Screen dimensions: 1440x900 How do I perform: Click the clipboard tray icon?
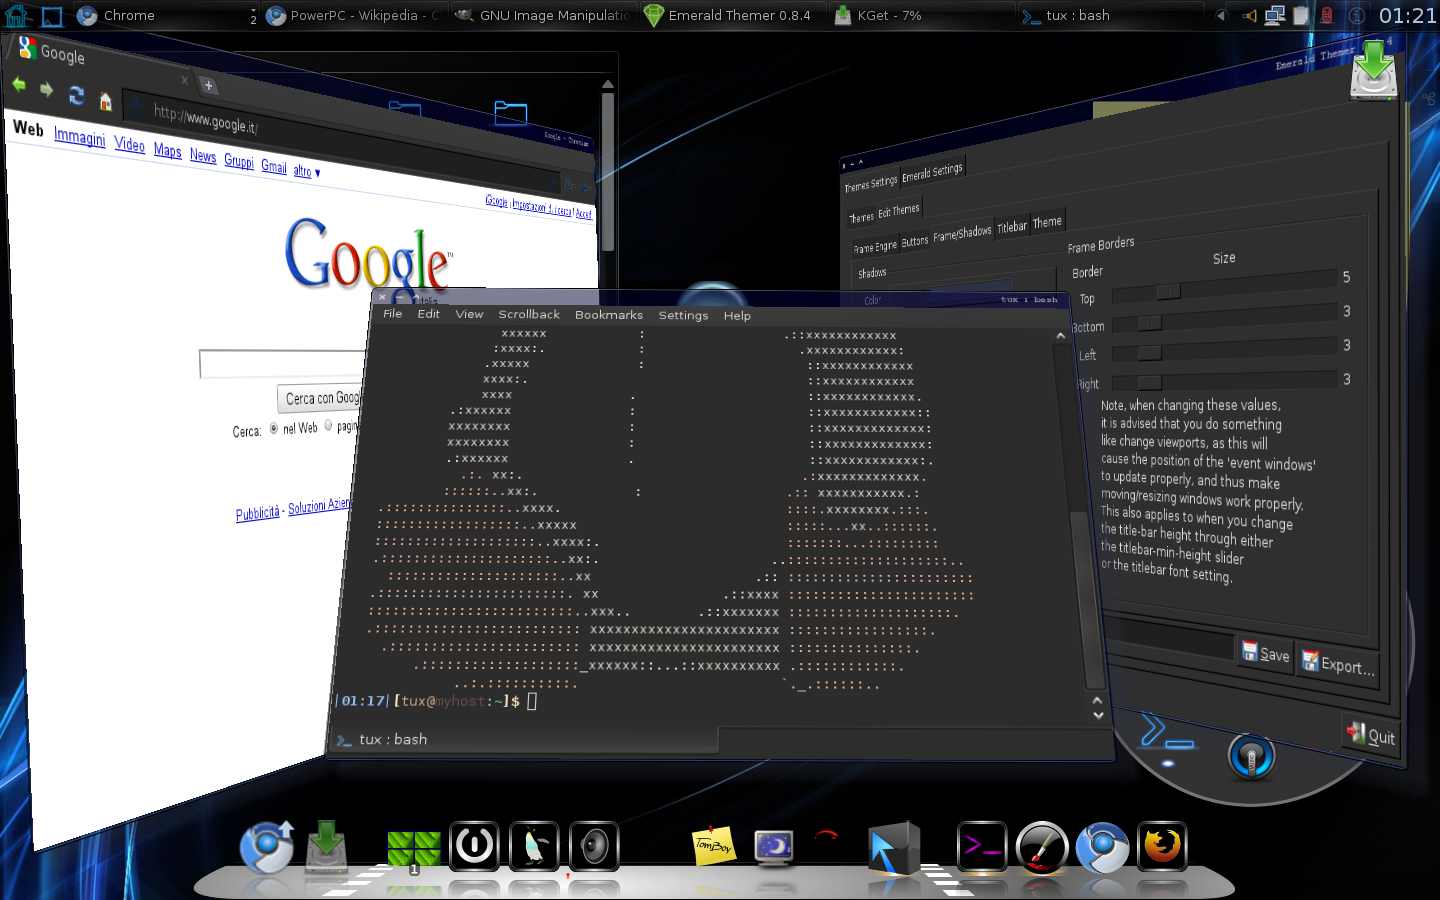point(1300,15)
